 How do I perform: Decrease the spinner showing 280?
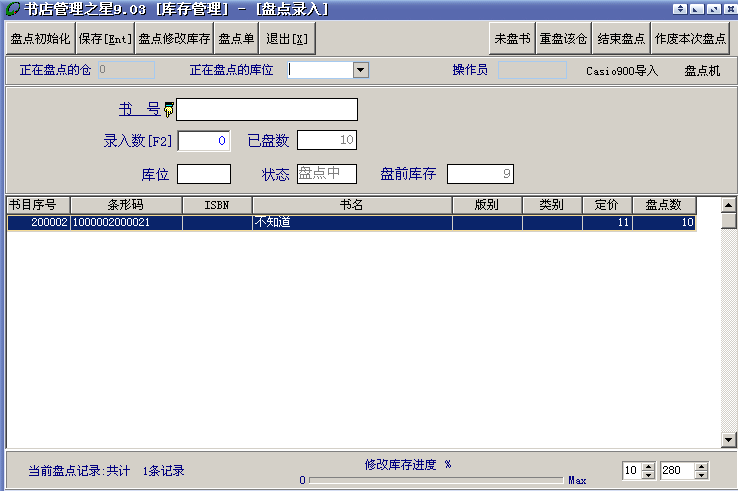(702, 475)
